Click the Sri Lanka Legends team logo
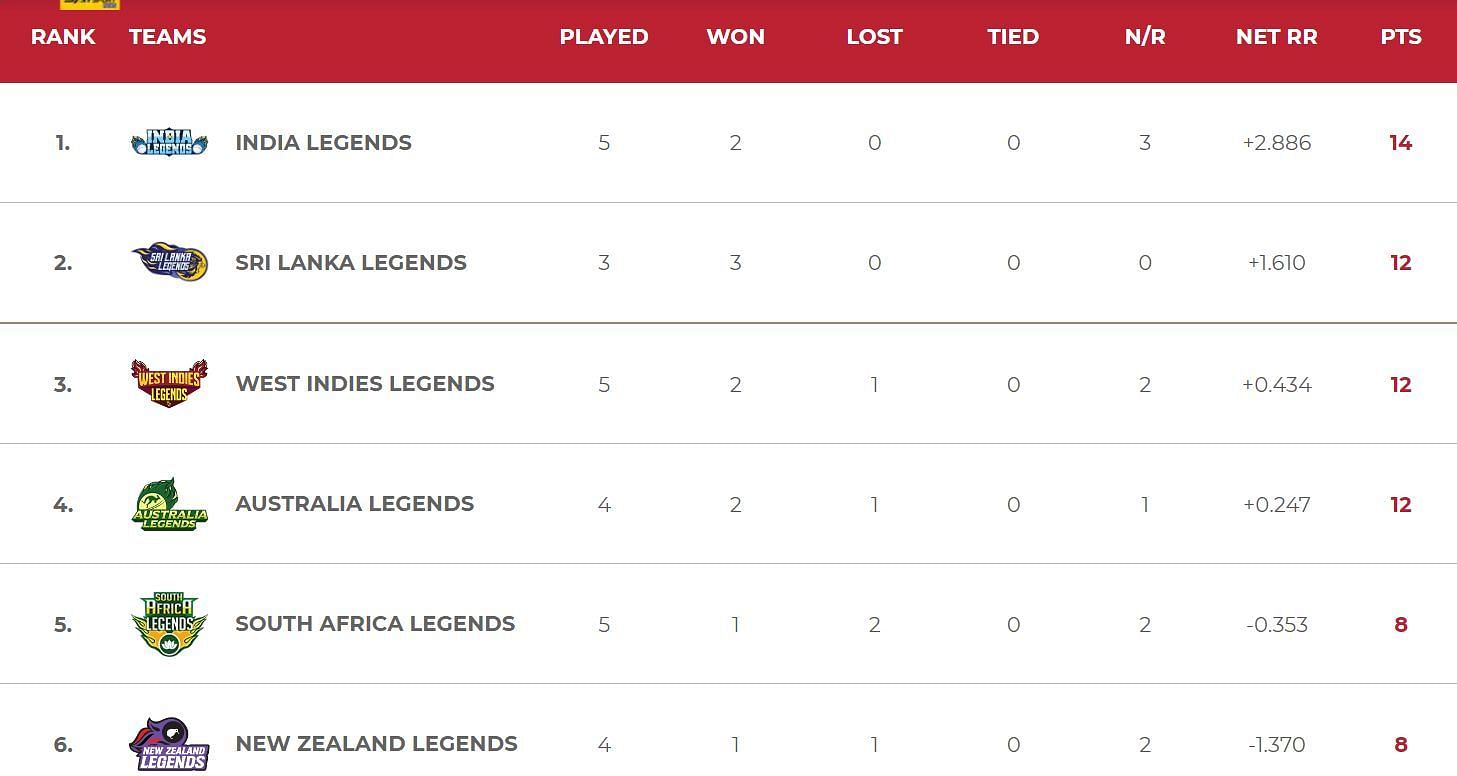This screenshot has width=1457, height=776. click(169, 262)
